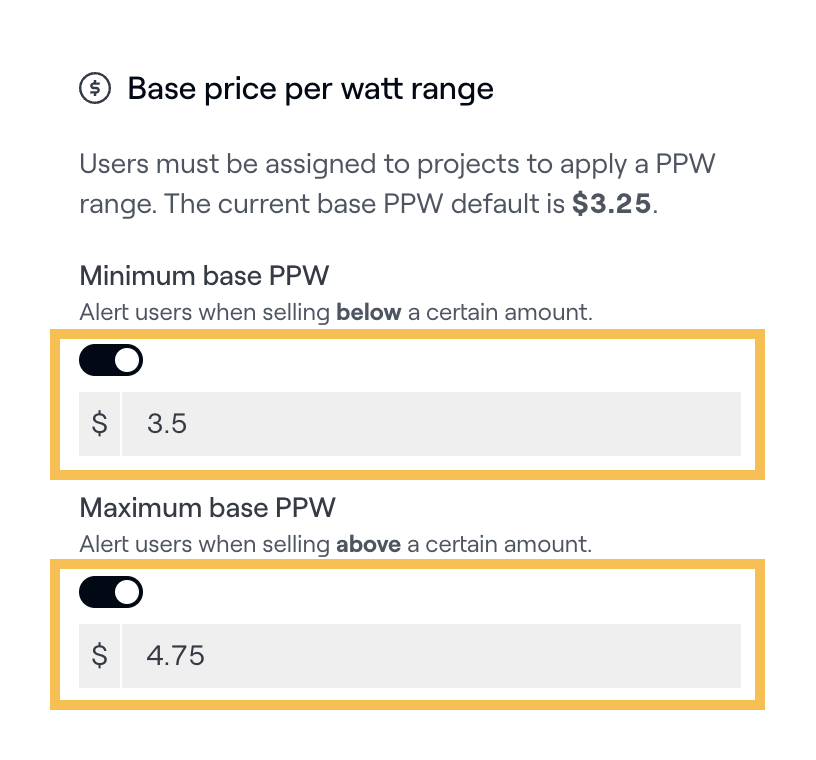Image resolution: width=816 pixels, height=760 pixels.
Task: Select the Minimum base PPW label
Action: [x=204, y=275]
